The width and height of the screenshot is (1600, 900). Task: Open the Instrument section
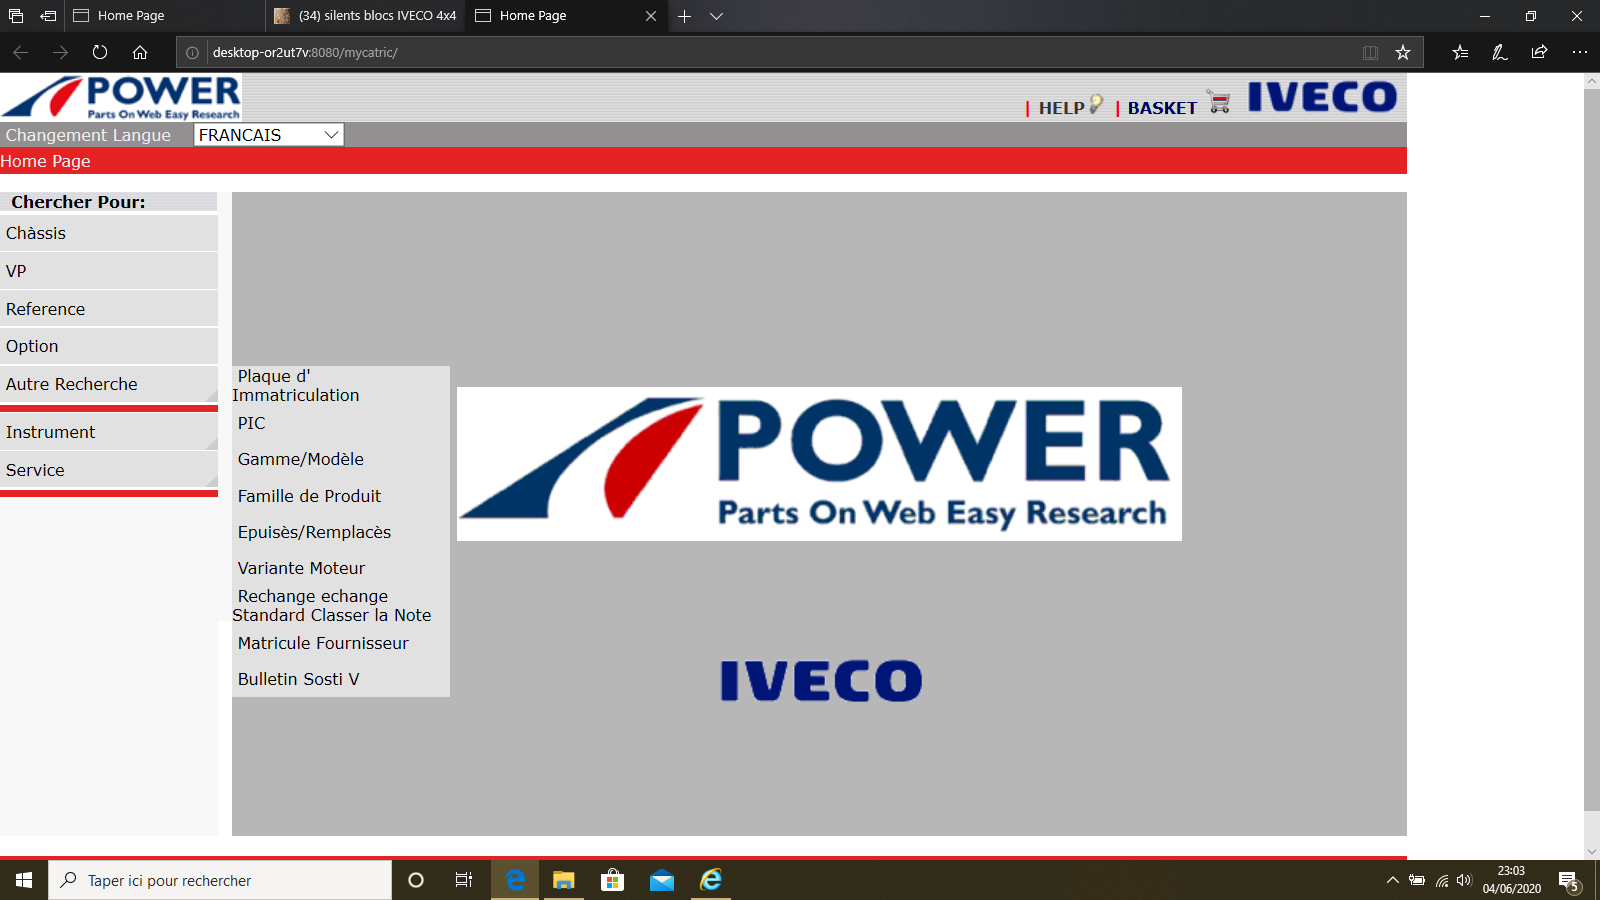coord(51,433)
